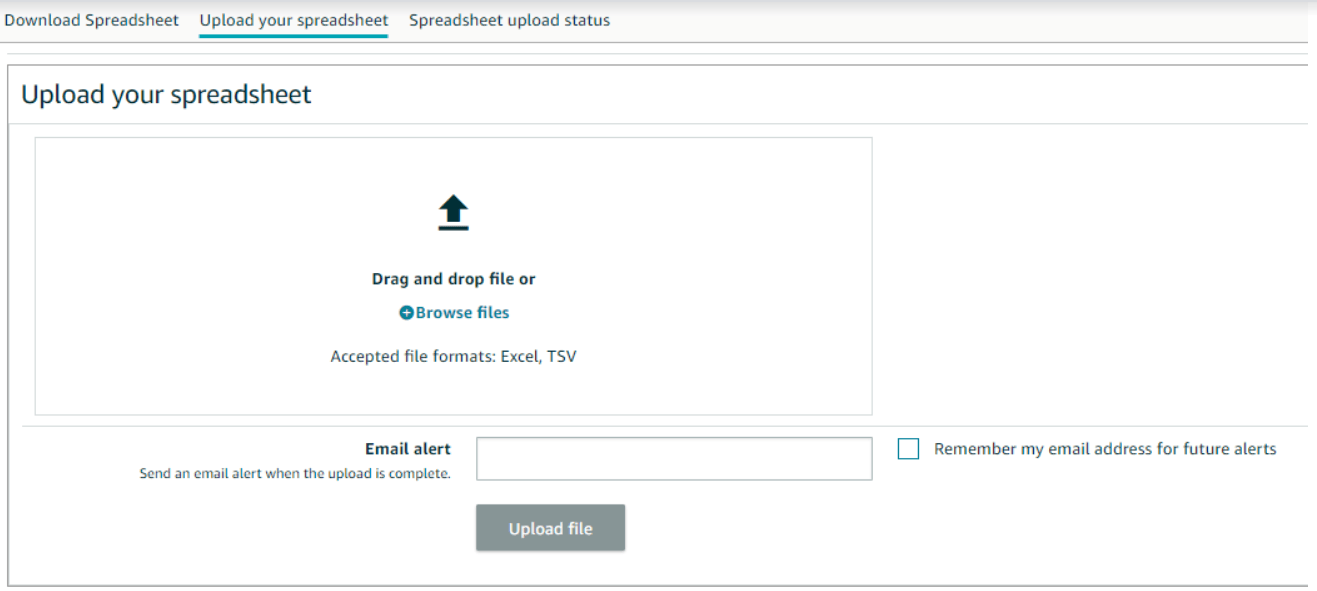This screenshot has width=1317, height=591.
Task: Click the upload arrow icon
Action: [x=454, y=208]
